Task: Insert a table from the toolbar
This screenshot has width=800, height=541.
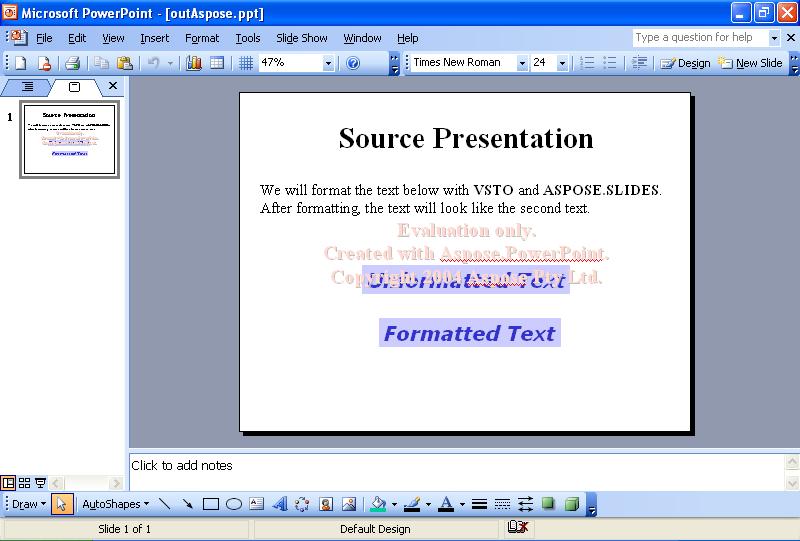Action: click(x=217, y=63)
